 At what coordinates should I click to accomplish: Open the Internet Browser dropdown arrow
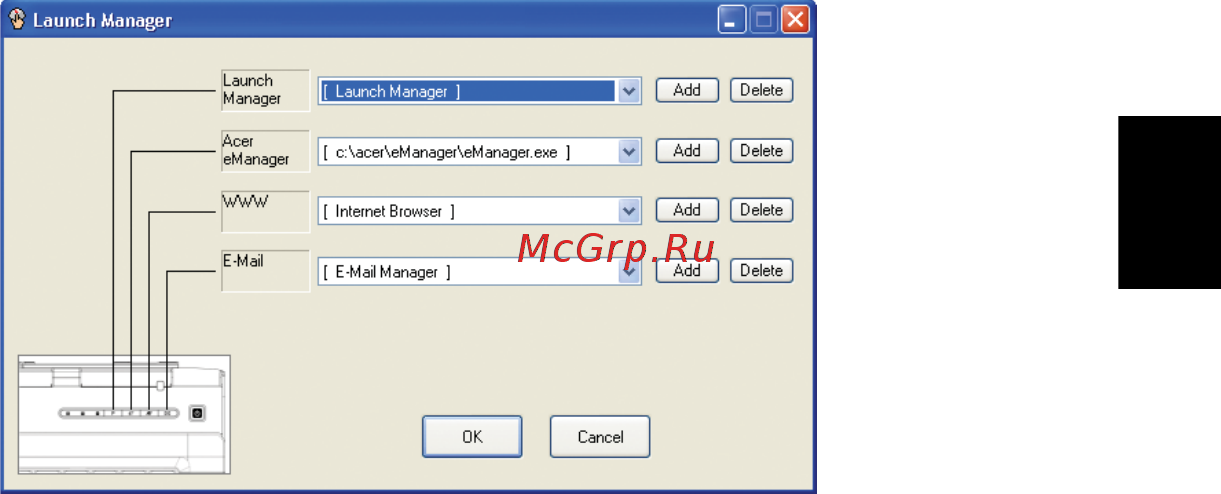(629, 211)
